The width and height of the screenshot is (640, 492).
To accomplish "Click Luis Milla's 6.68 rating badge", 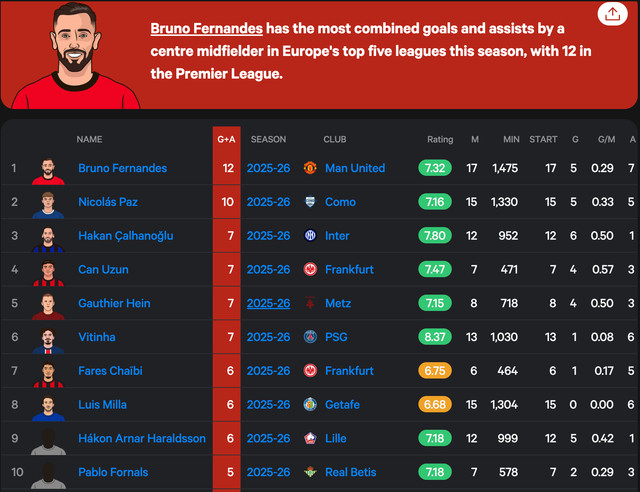I will coord(435,405).
